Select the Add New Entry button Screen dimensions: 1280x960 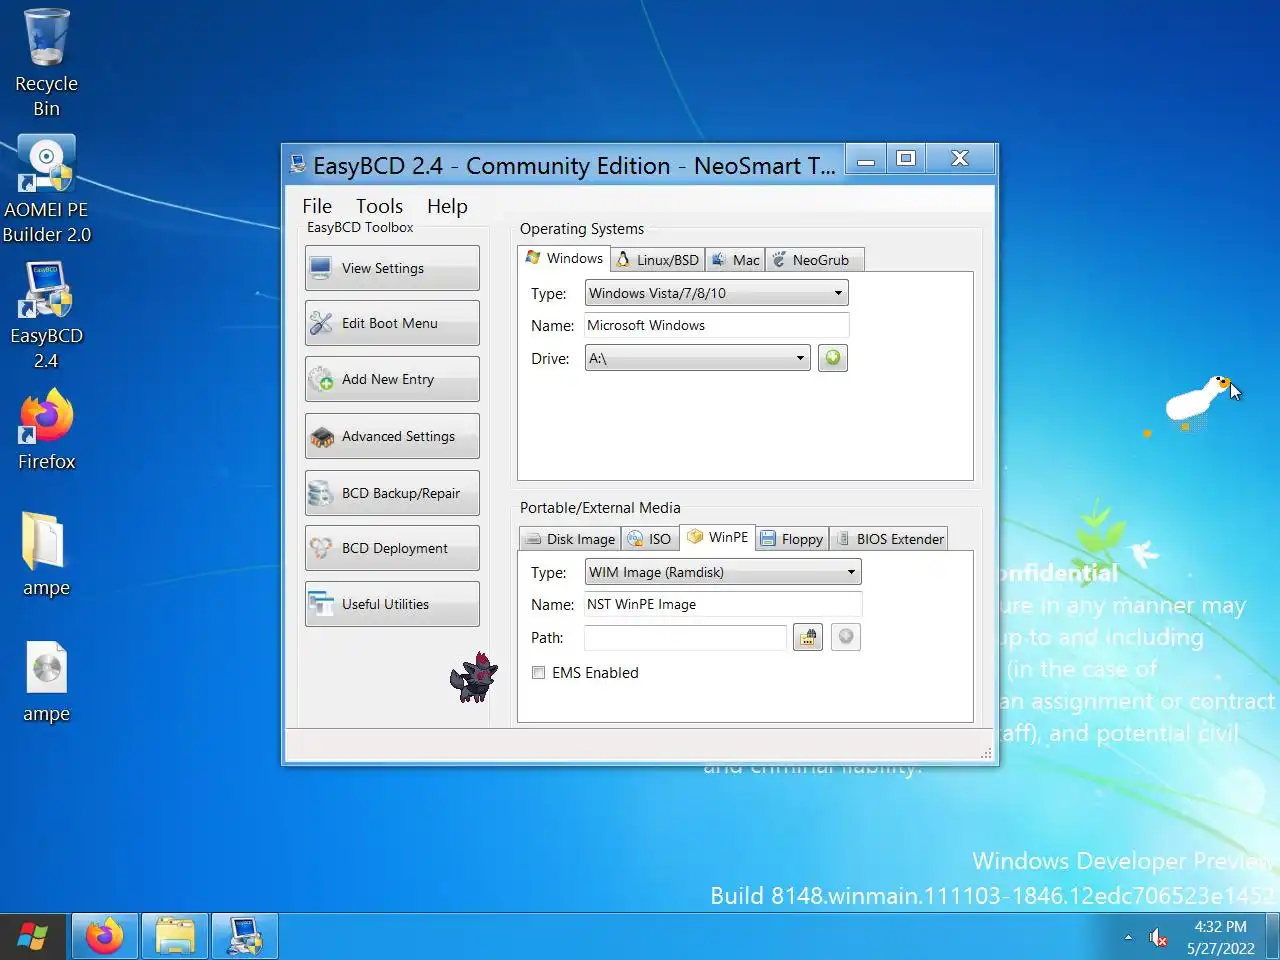click(x=392, y=379)
